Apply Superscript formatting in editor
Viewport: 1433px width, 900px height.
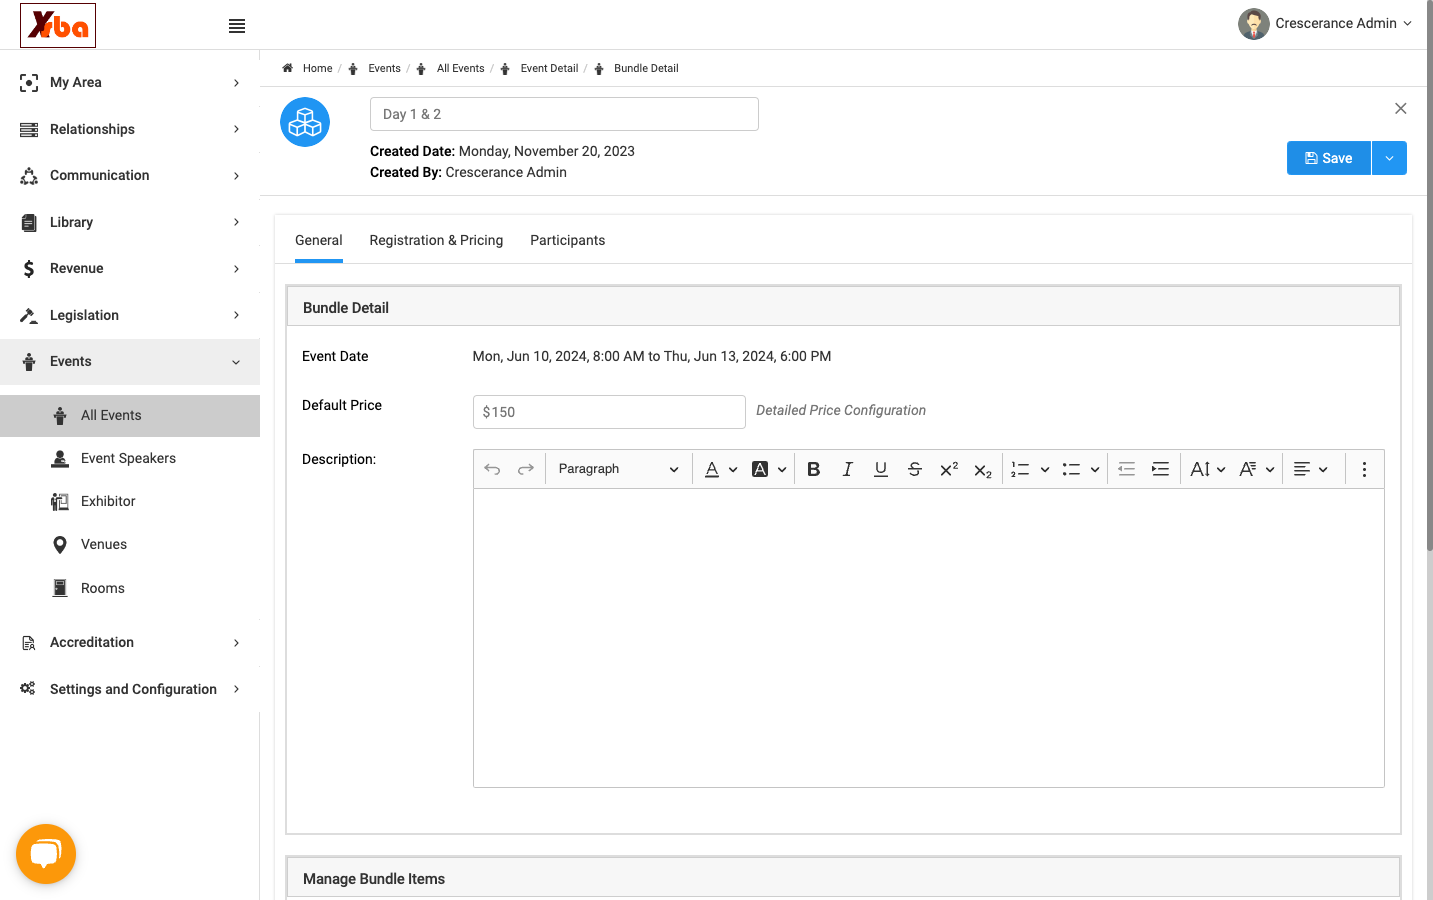(949, 469)
